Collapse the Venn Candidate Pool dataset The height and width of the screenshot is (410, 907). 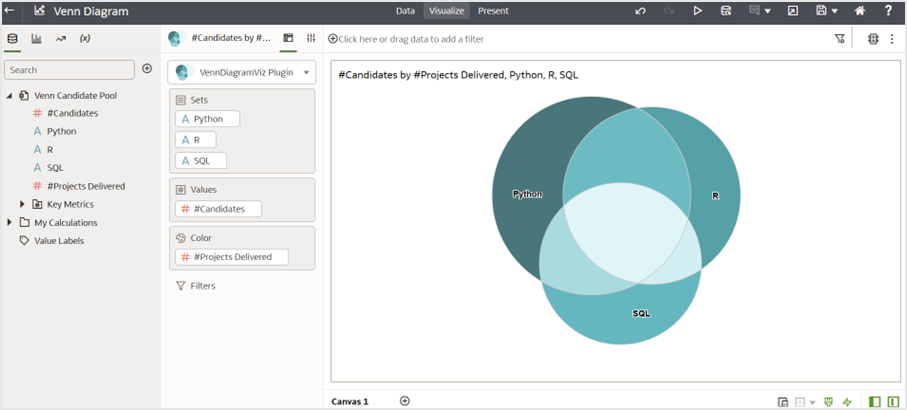pos(9,95)
